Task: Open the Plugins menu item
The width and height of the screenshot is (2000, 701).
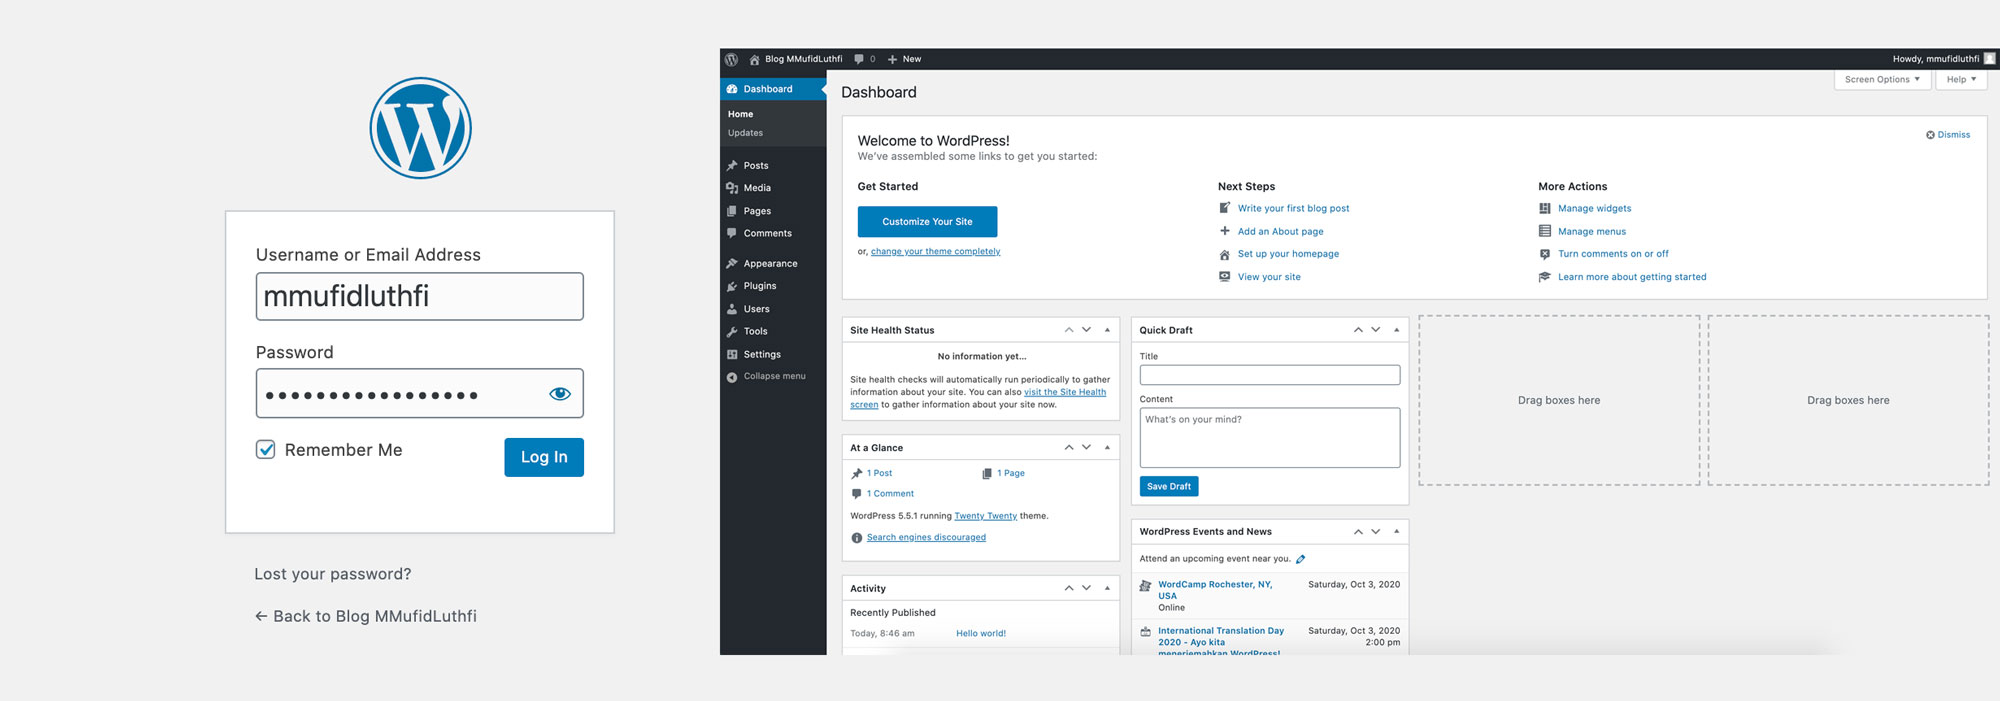Action: [773, 286]
